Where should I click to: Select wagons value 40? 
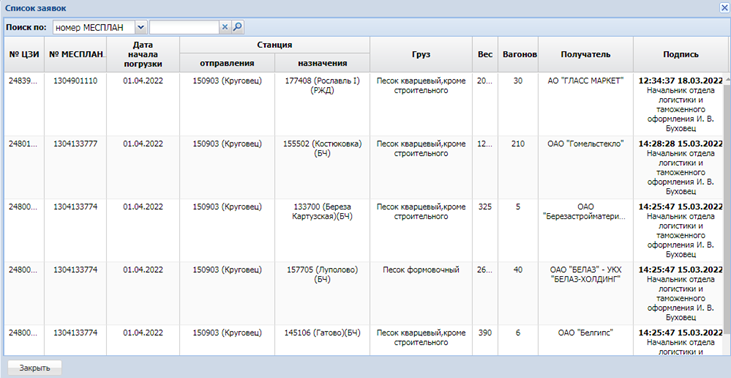[x=518, y=269]
